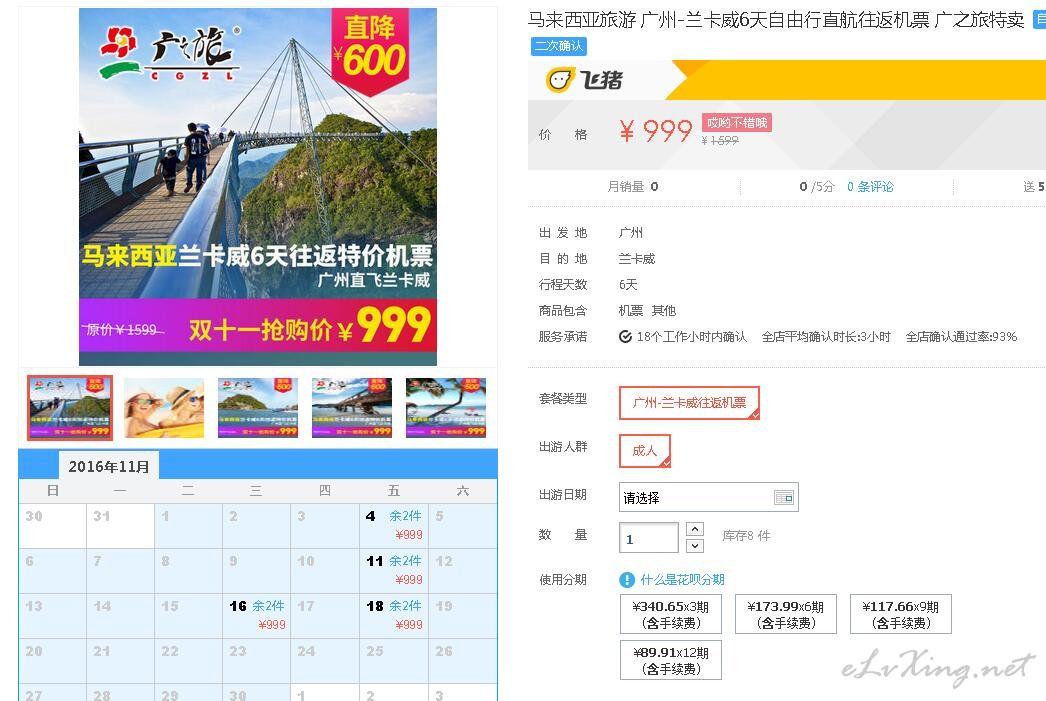Click the 飞猪 logo

(x=584, y=80)
